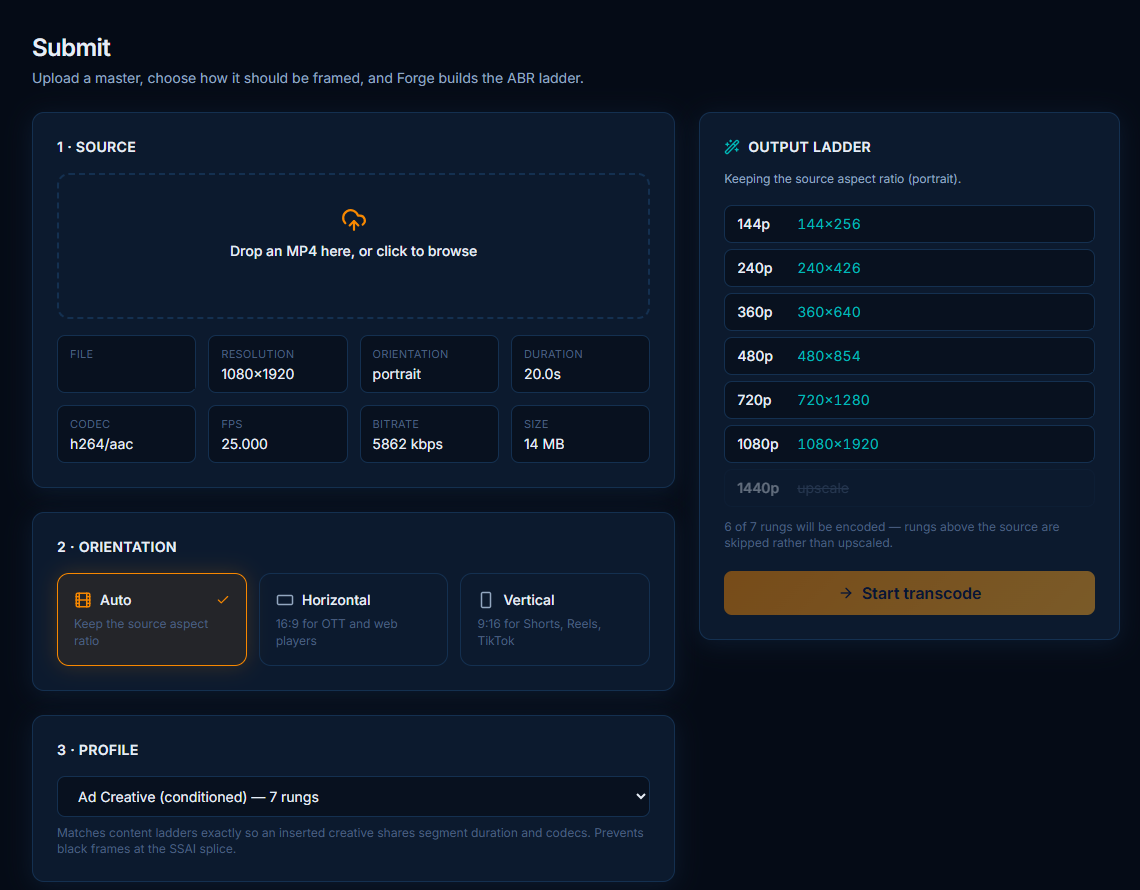Click the 720×1280 value in 720p rung
The height and width of the screenshot is (890, 1140).
pyautogui.click(x=833, y=400)
